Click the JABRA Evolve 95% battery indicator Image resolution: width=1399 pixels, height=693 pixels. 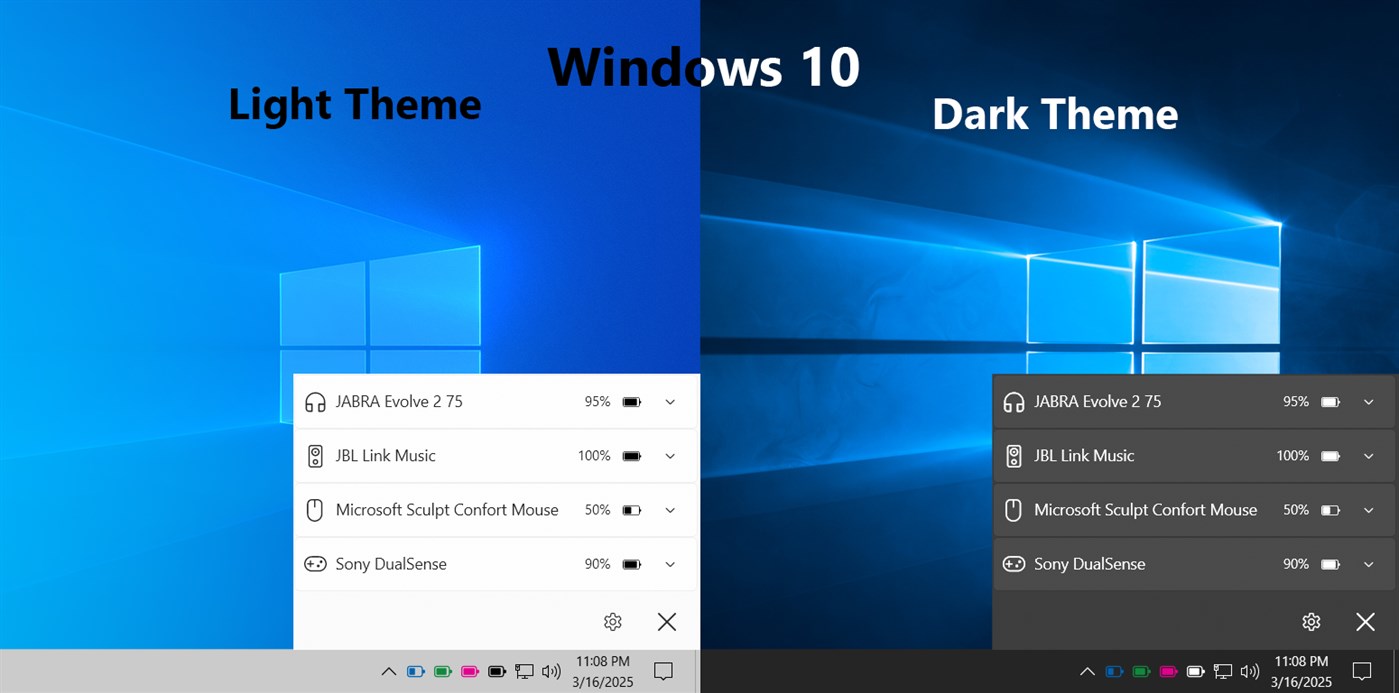tap(598, 401)
